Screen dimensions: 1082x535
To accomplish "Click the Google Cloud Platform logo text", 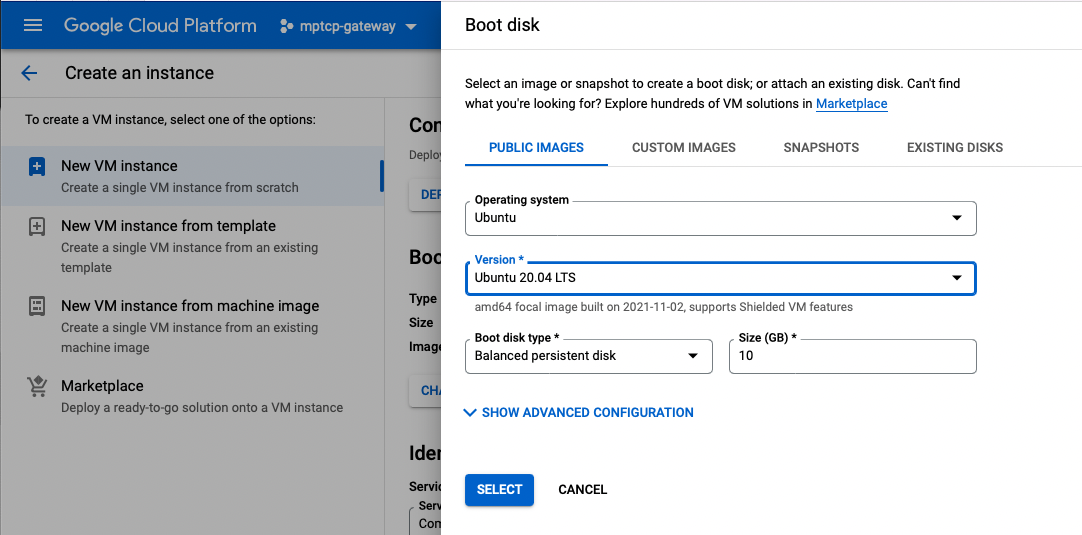I will coord(160,26).
